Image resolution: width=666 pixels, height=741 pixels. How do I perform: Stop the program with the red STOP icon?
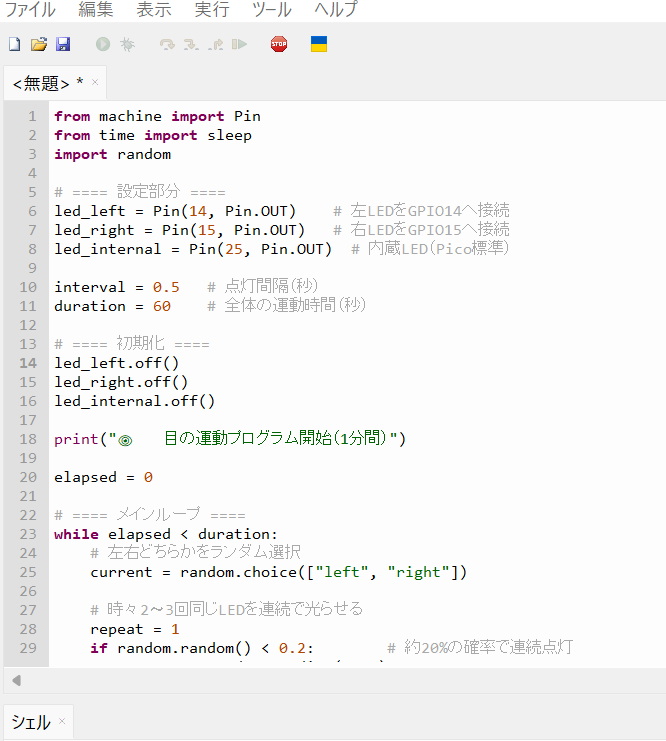pos(279,44)
